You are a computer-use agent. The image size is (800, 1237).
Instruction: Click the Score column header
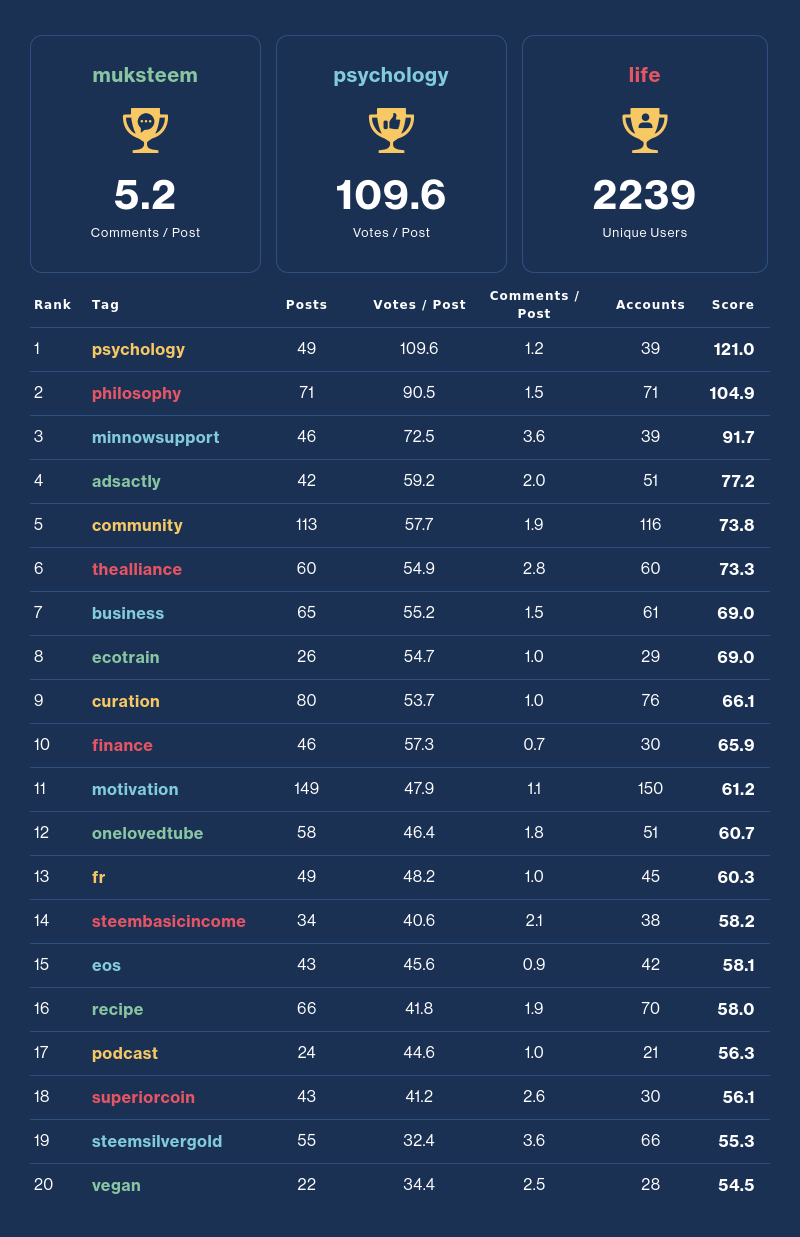[x=733, y=305]
